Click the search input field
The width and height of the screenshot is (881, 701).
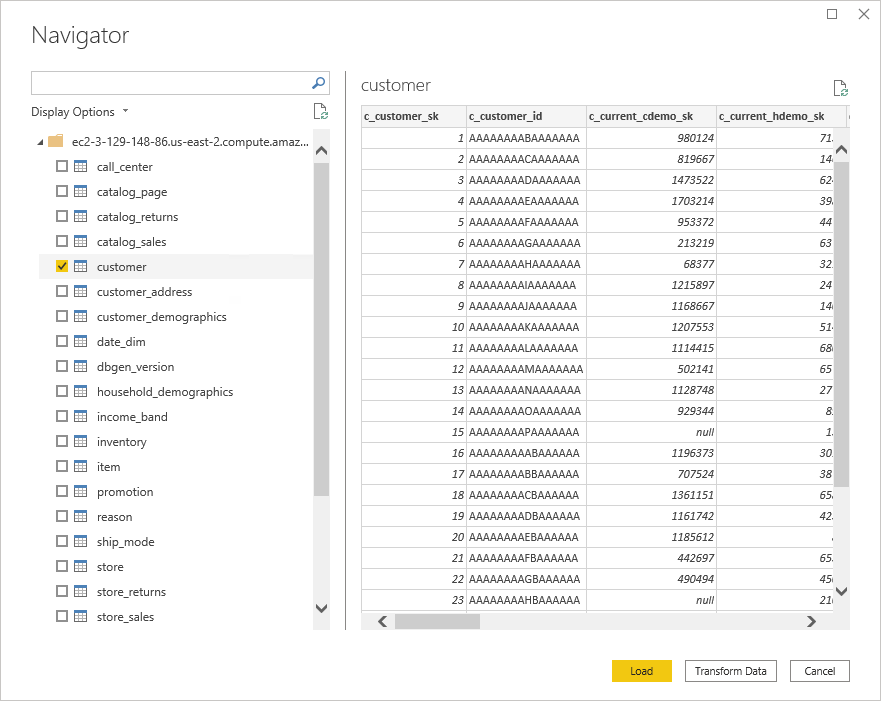coord(170,83)
